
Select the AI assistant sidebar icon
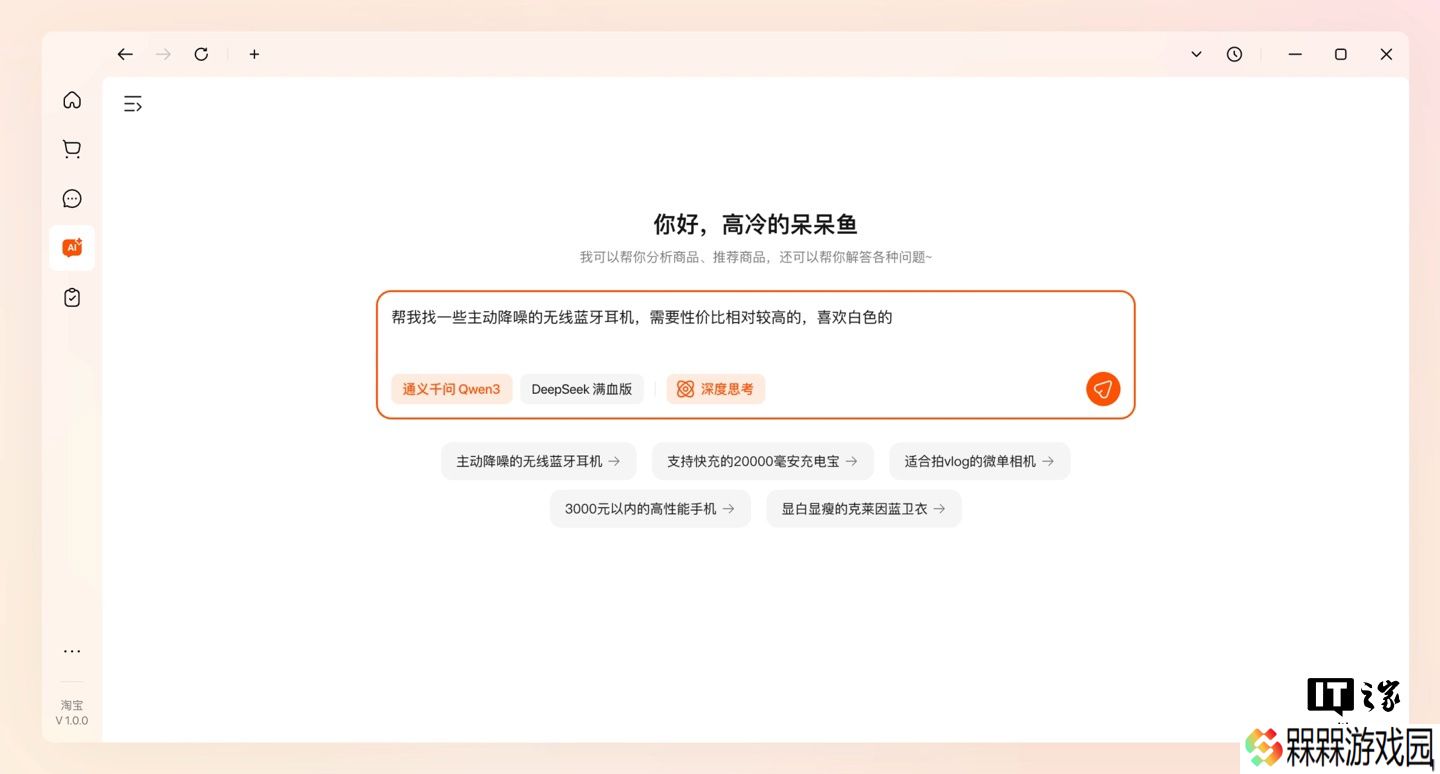tap(72, 248)
